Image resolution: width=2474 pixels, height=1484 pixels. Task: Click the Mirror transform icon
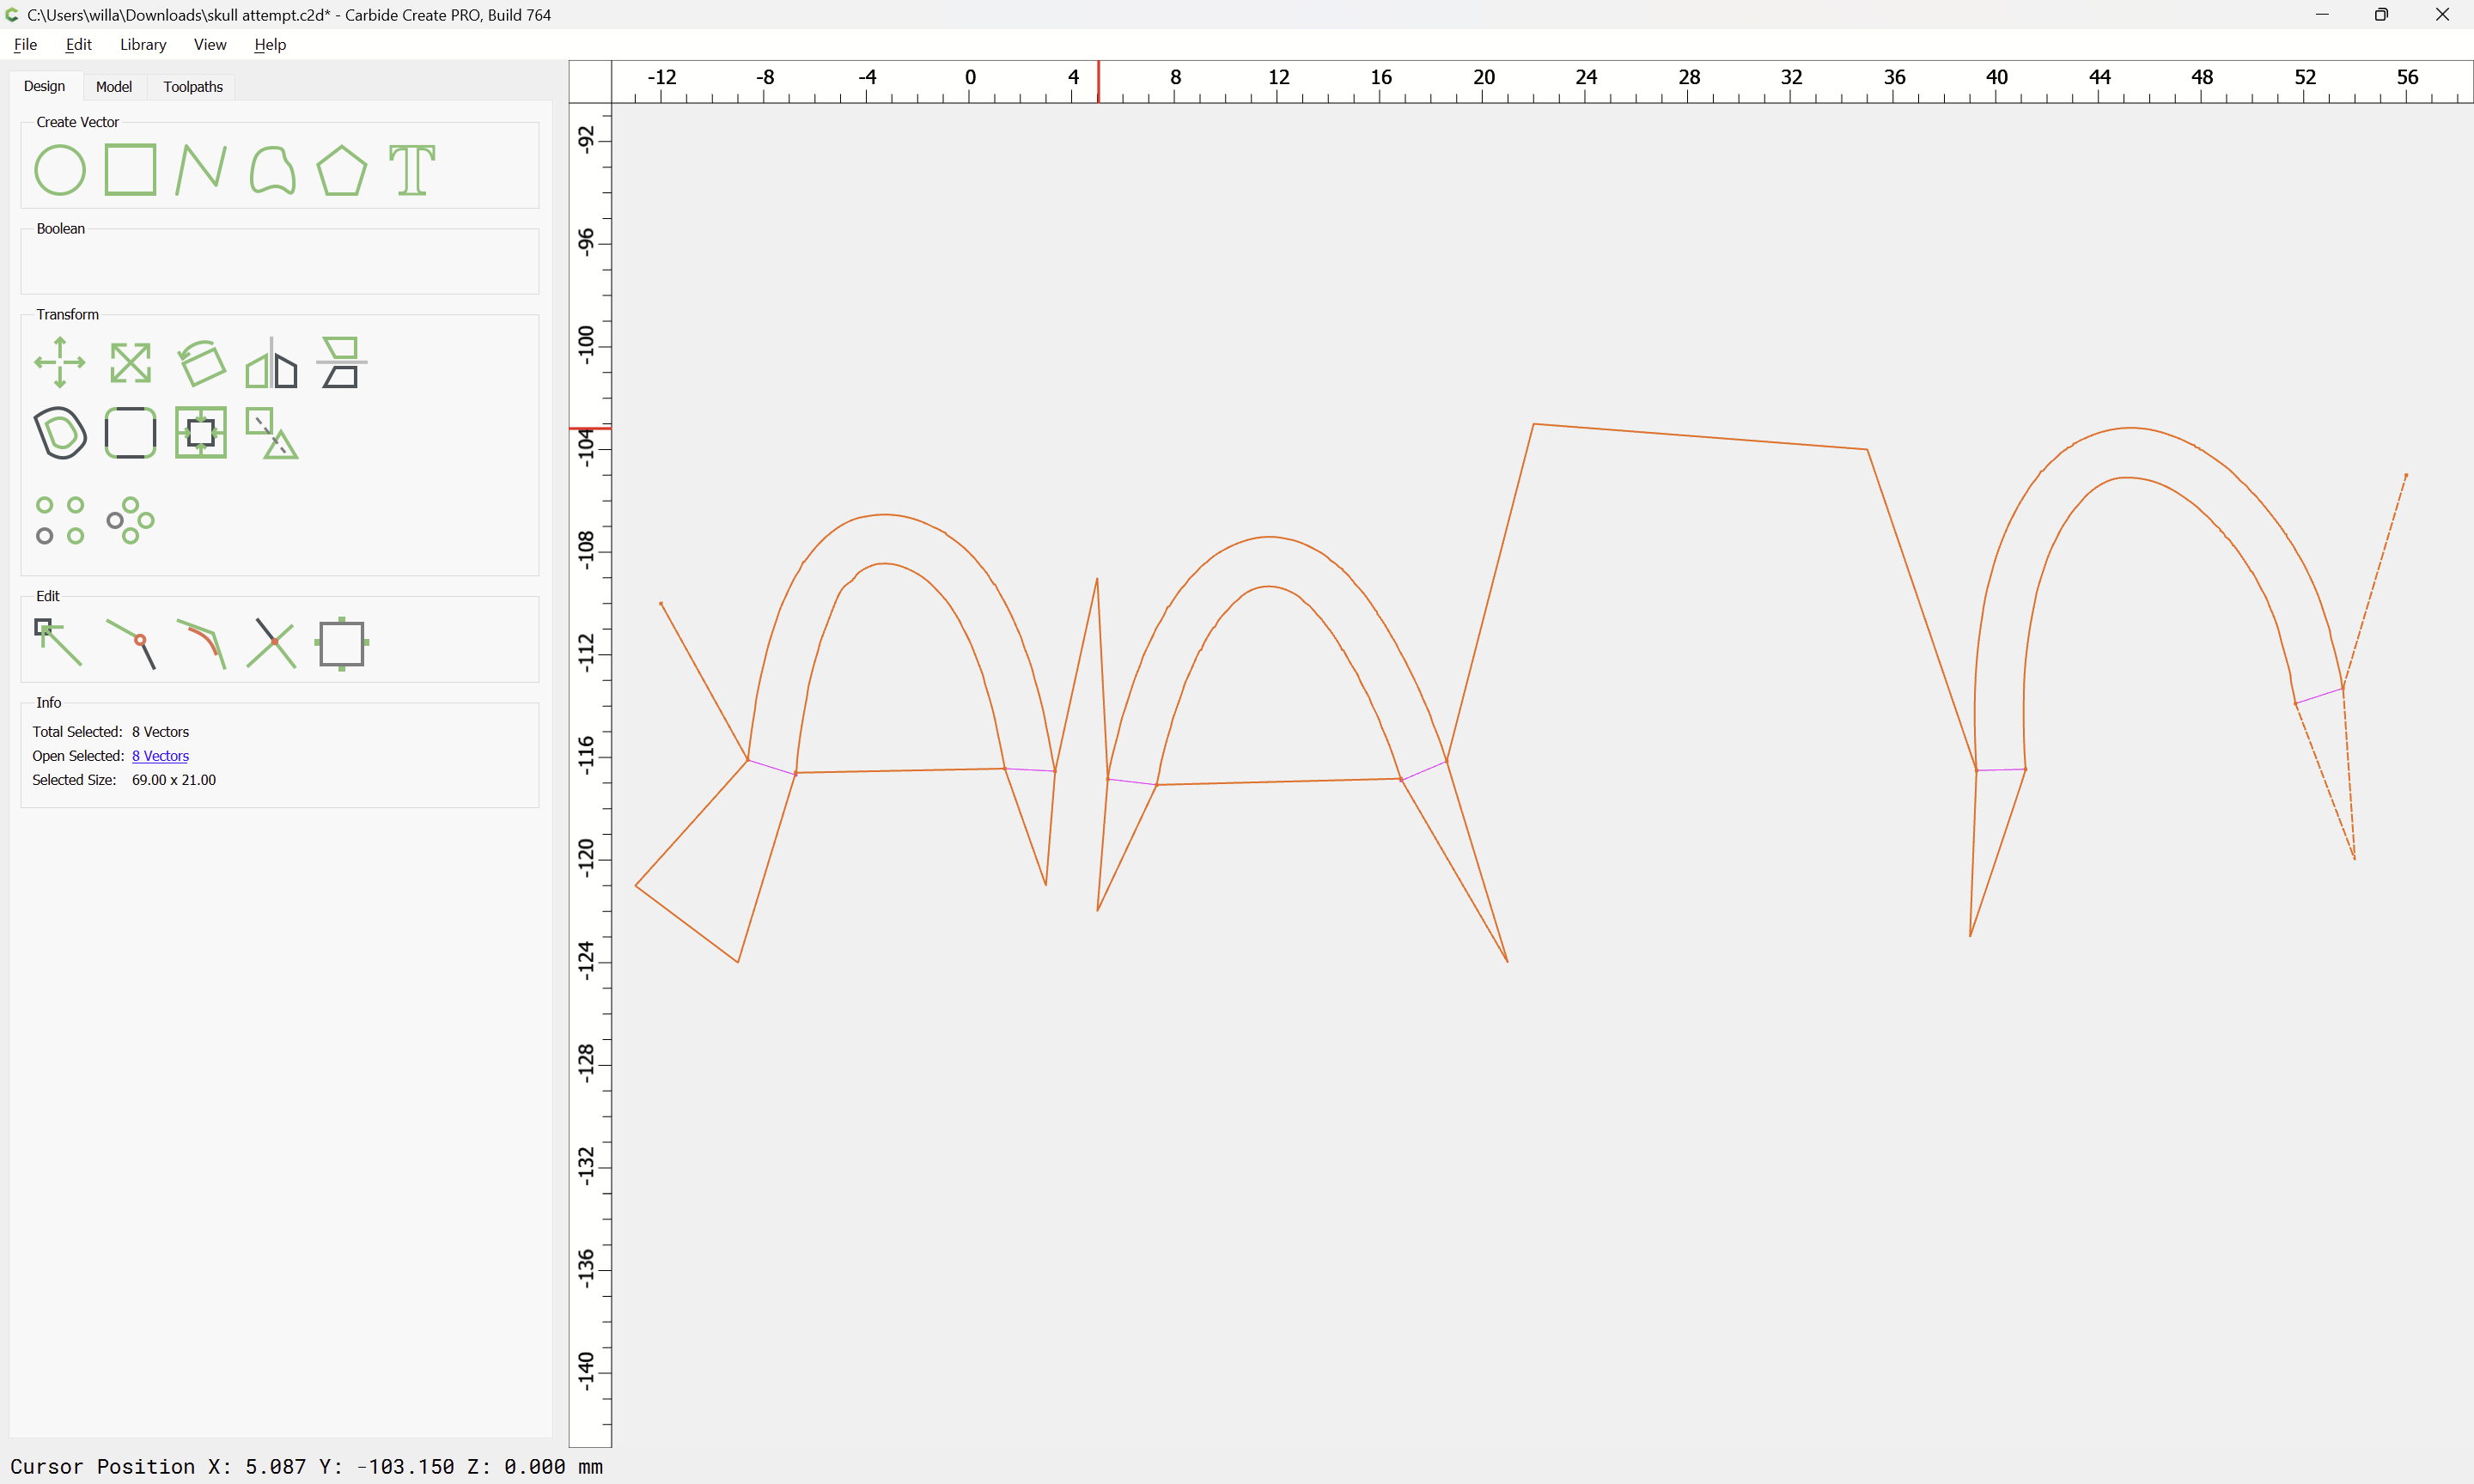[271, 362]
